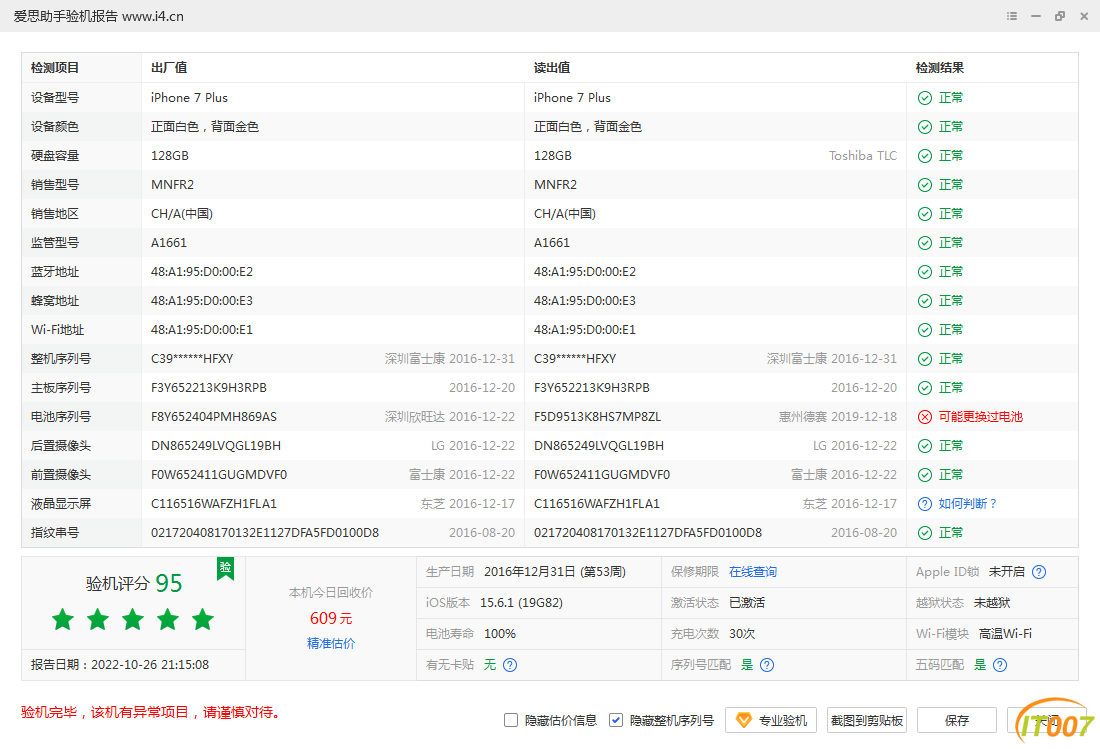Click the green 验 badge on score card
Viewport: 1100px width, 749px height.
pyautogui.click(x=225, y=568)
